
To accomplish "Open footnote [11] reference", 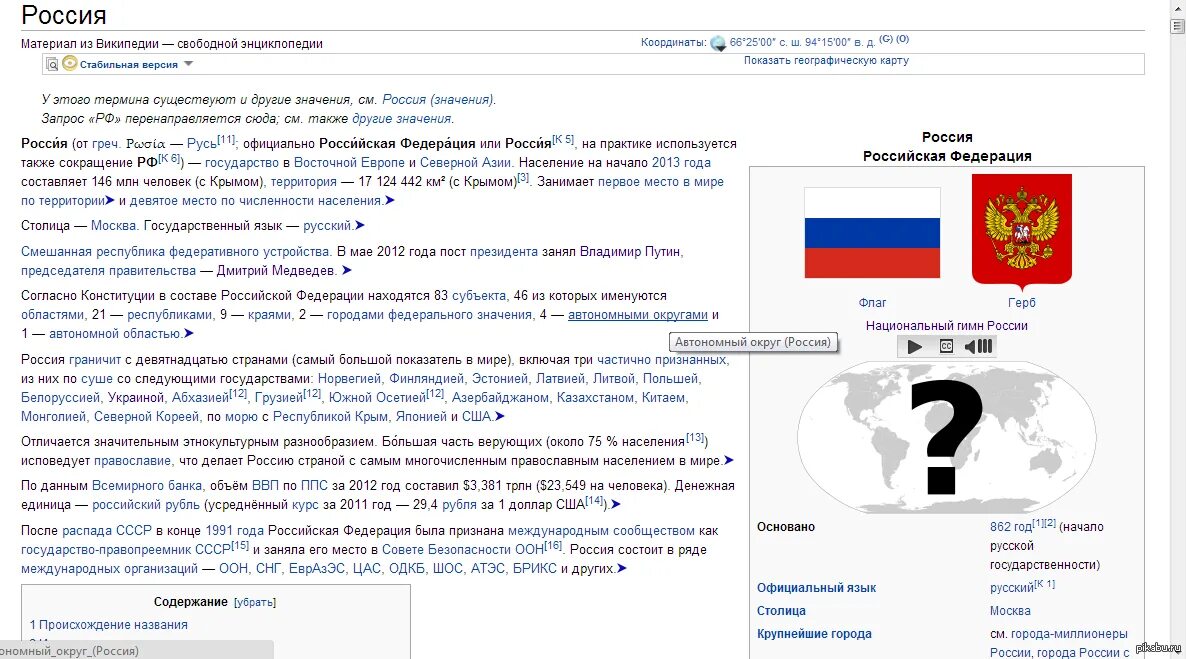I will pos(226,139).
